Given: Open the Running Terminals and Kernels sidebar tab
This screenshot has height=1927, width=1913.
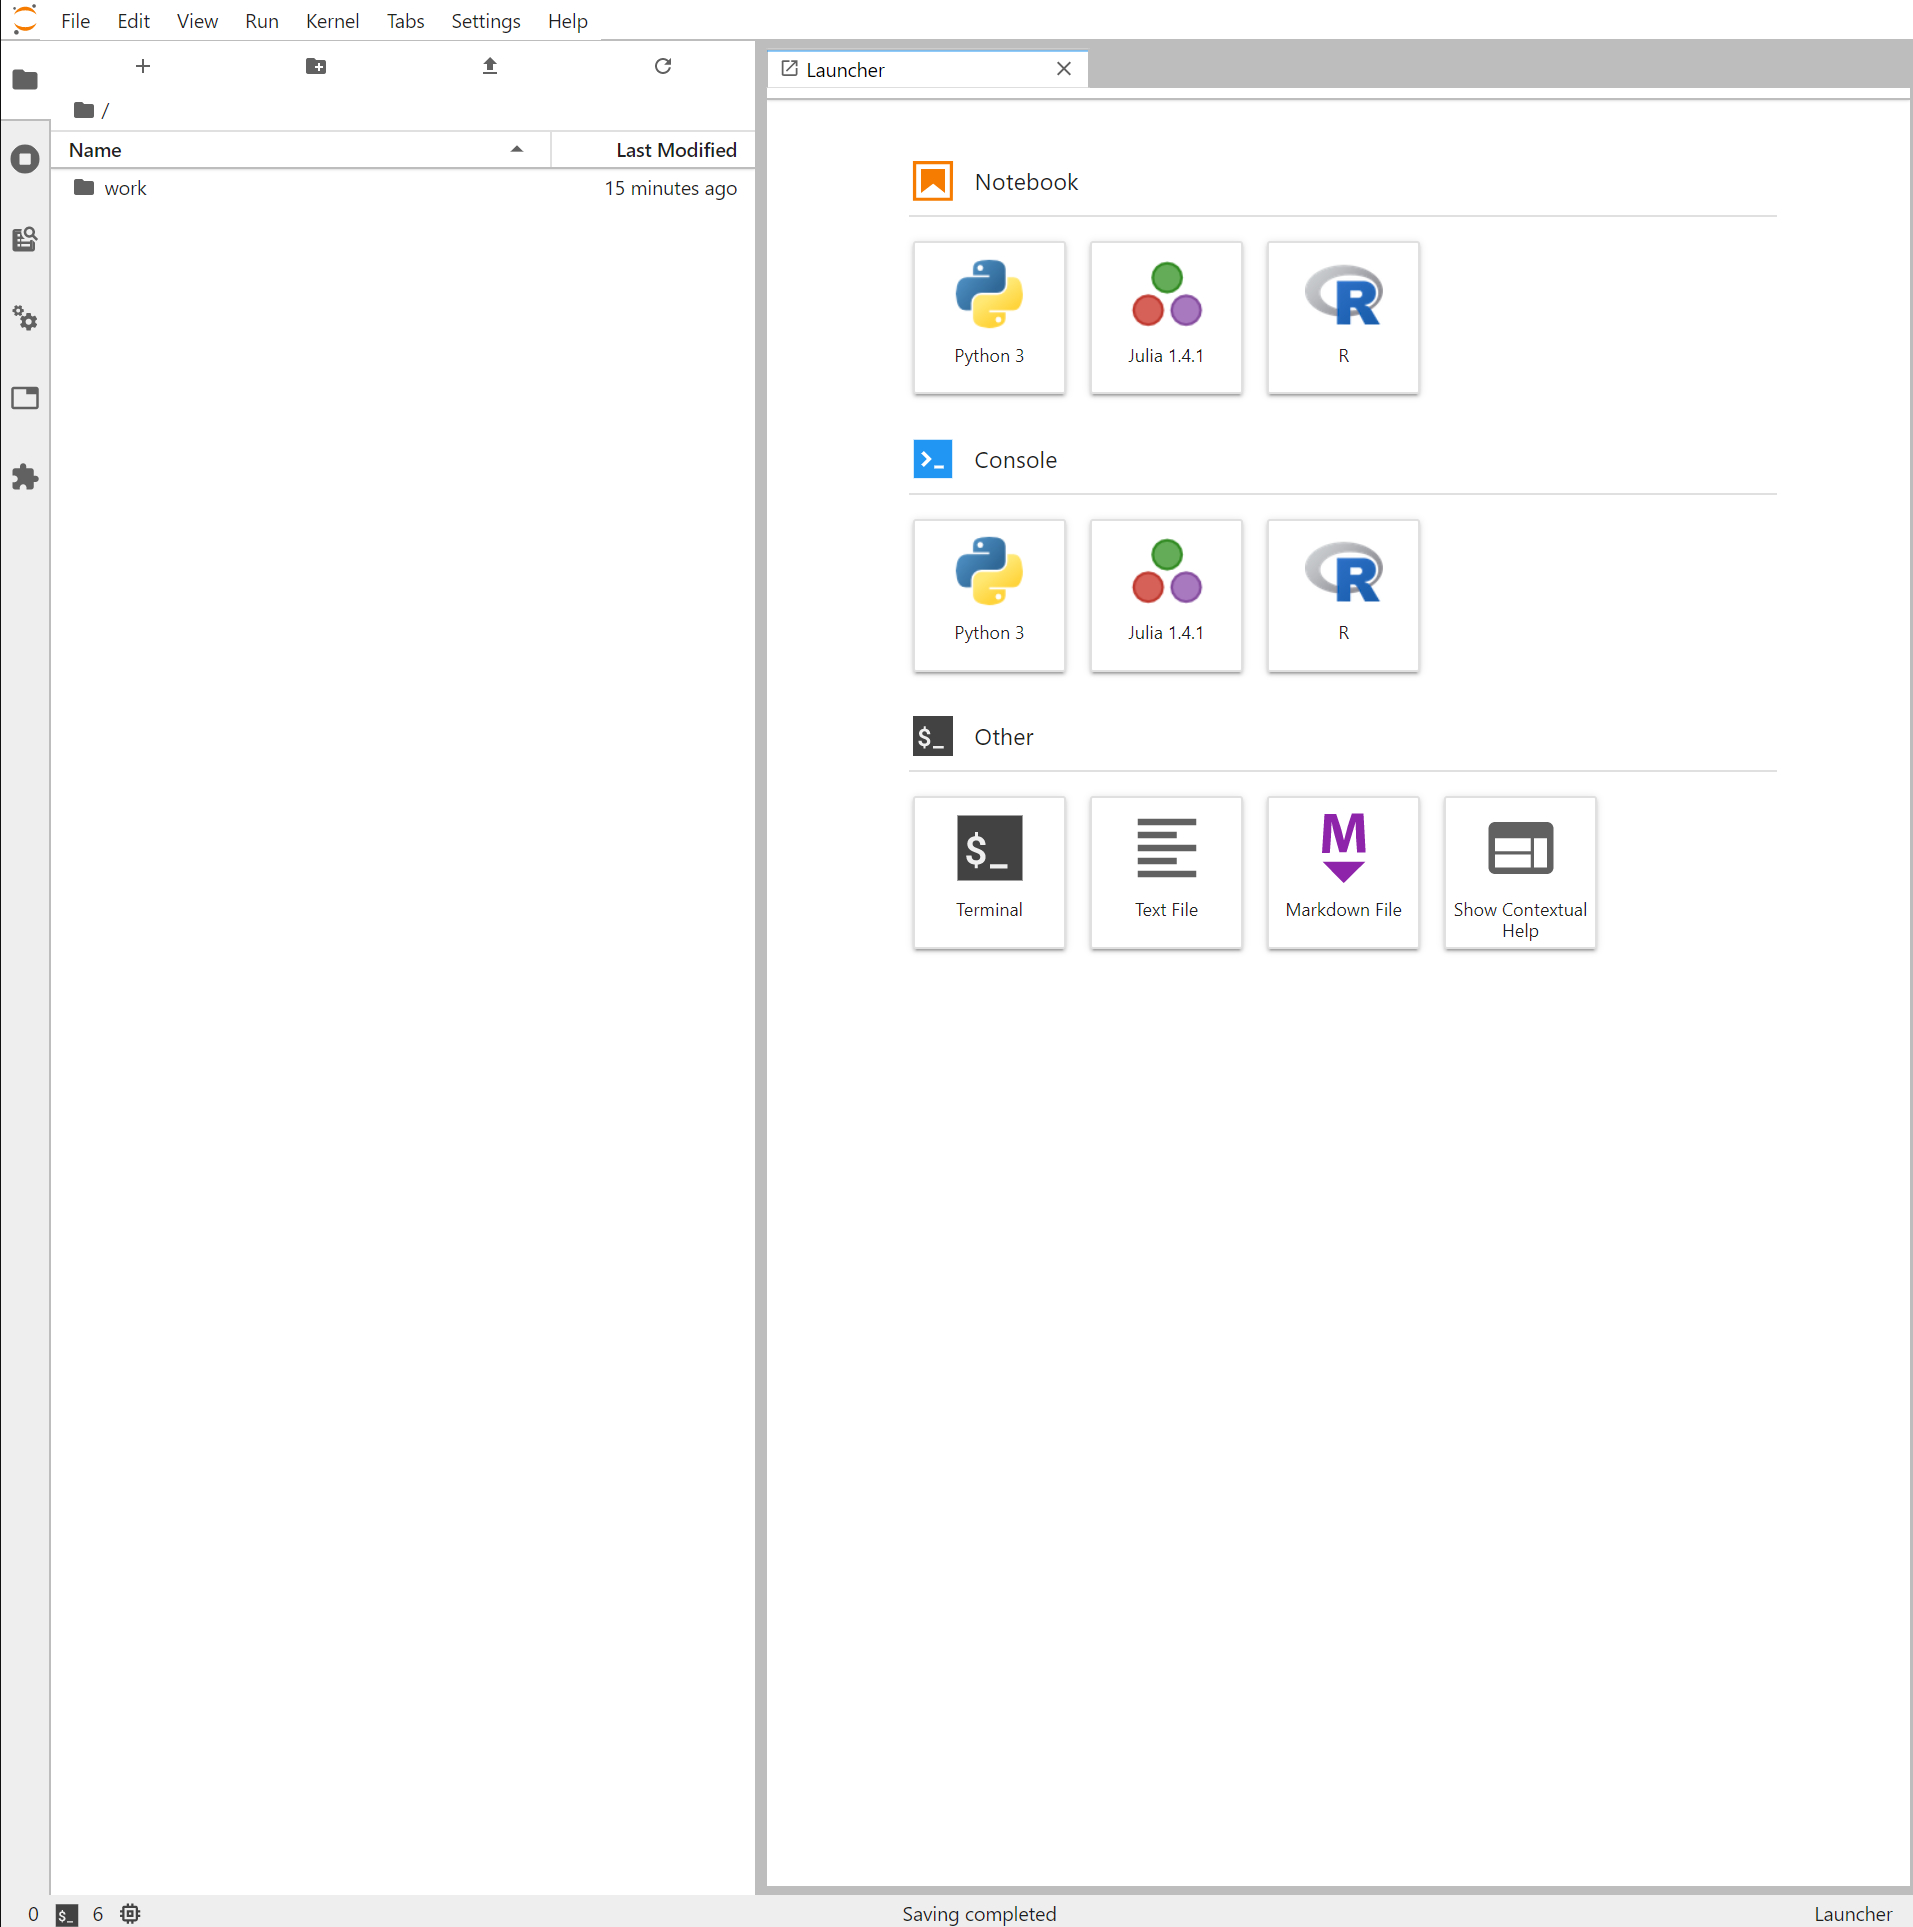Looking at the screenshot, I should click(25, 159).
